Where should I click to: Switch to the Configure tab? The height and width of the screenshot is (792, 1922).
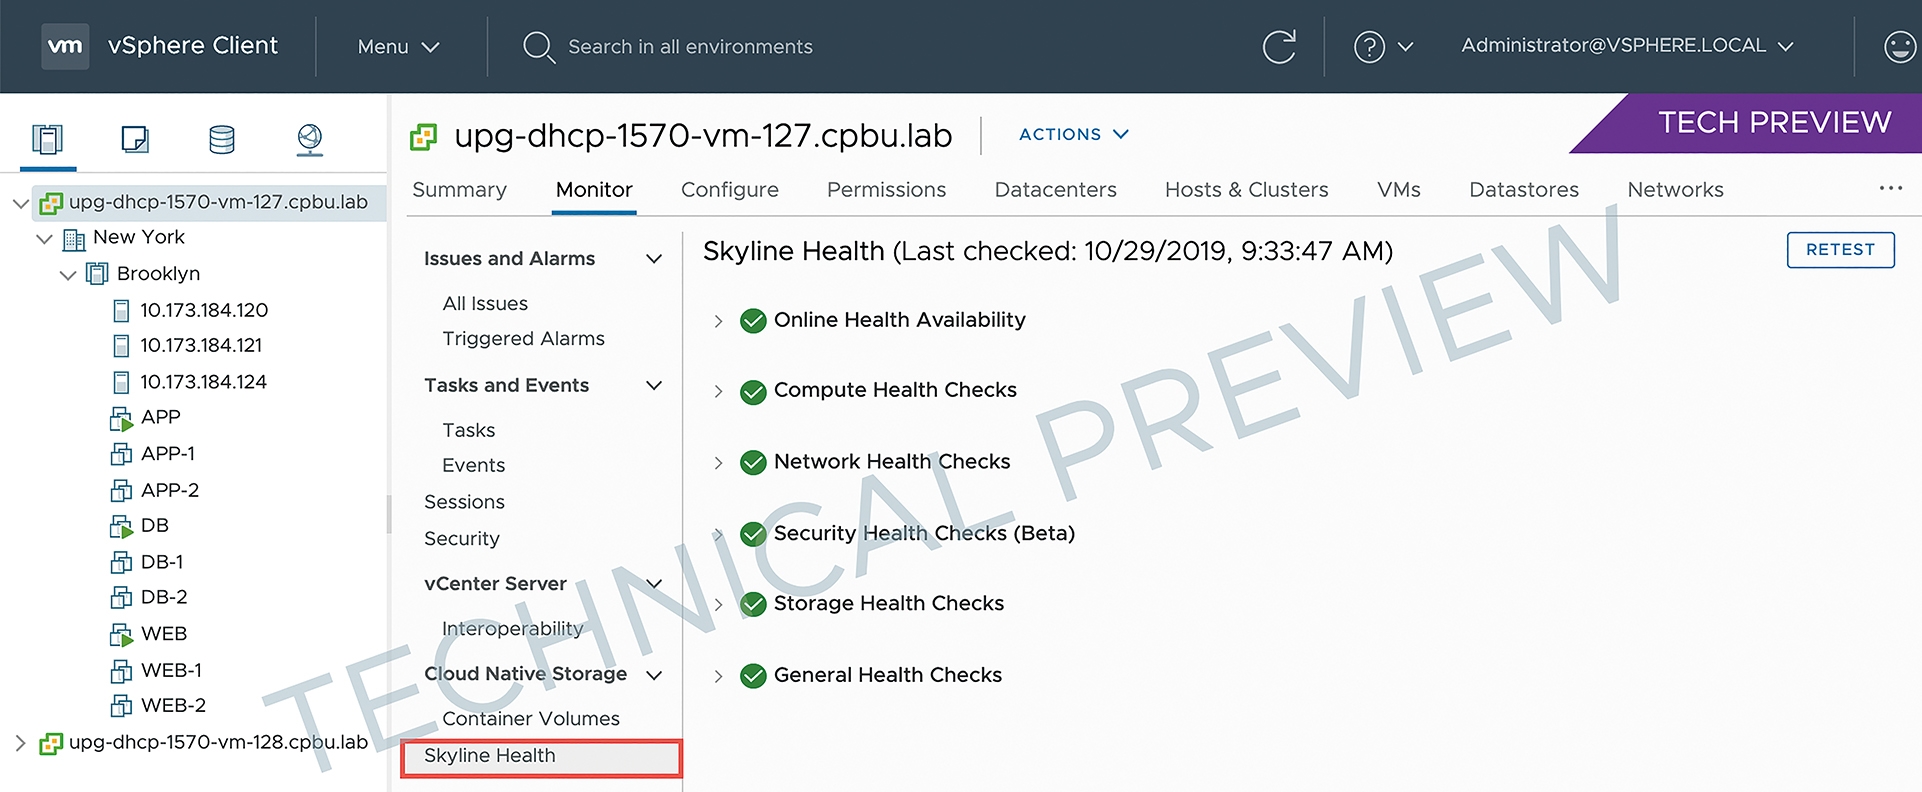(730, 190)
